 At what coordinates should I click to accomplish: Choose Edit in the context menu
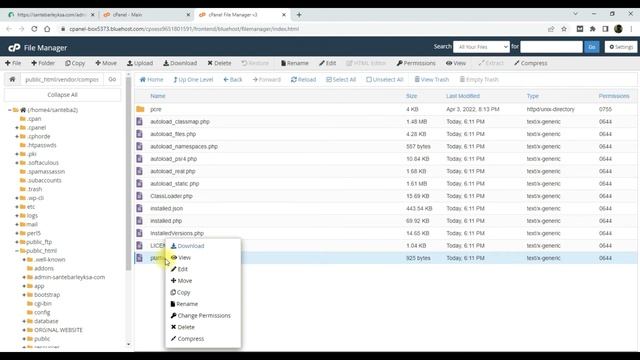tap(179, 269)
